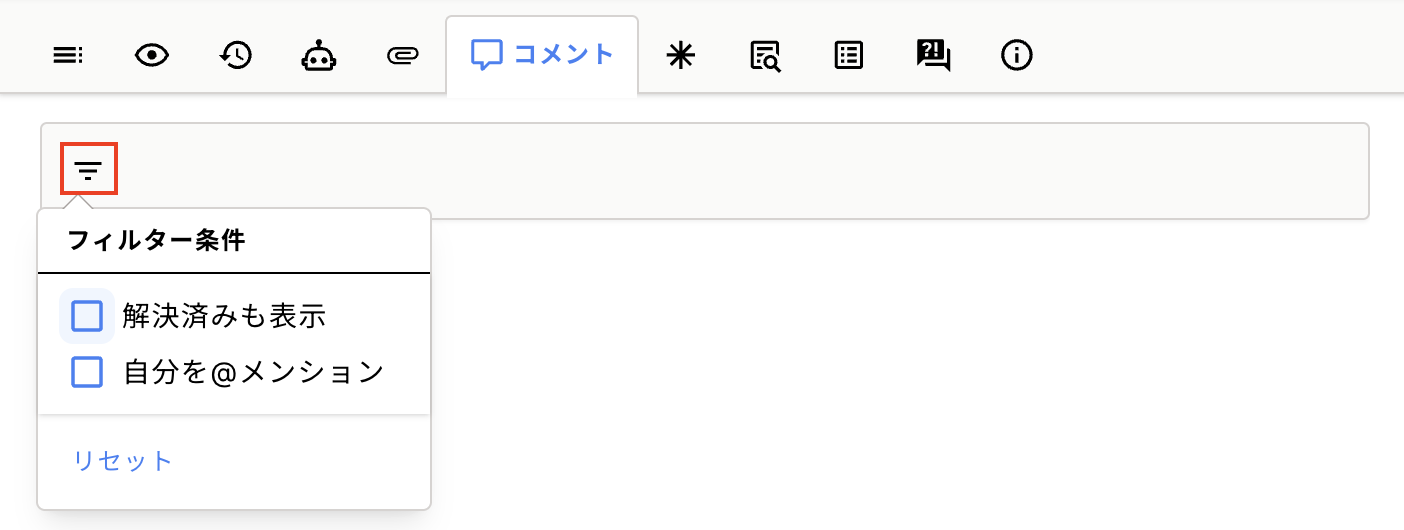Open the info circle tab

pos(1017,56)
